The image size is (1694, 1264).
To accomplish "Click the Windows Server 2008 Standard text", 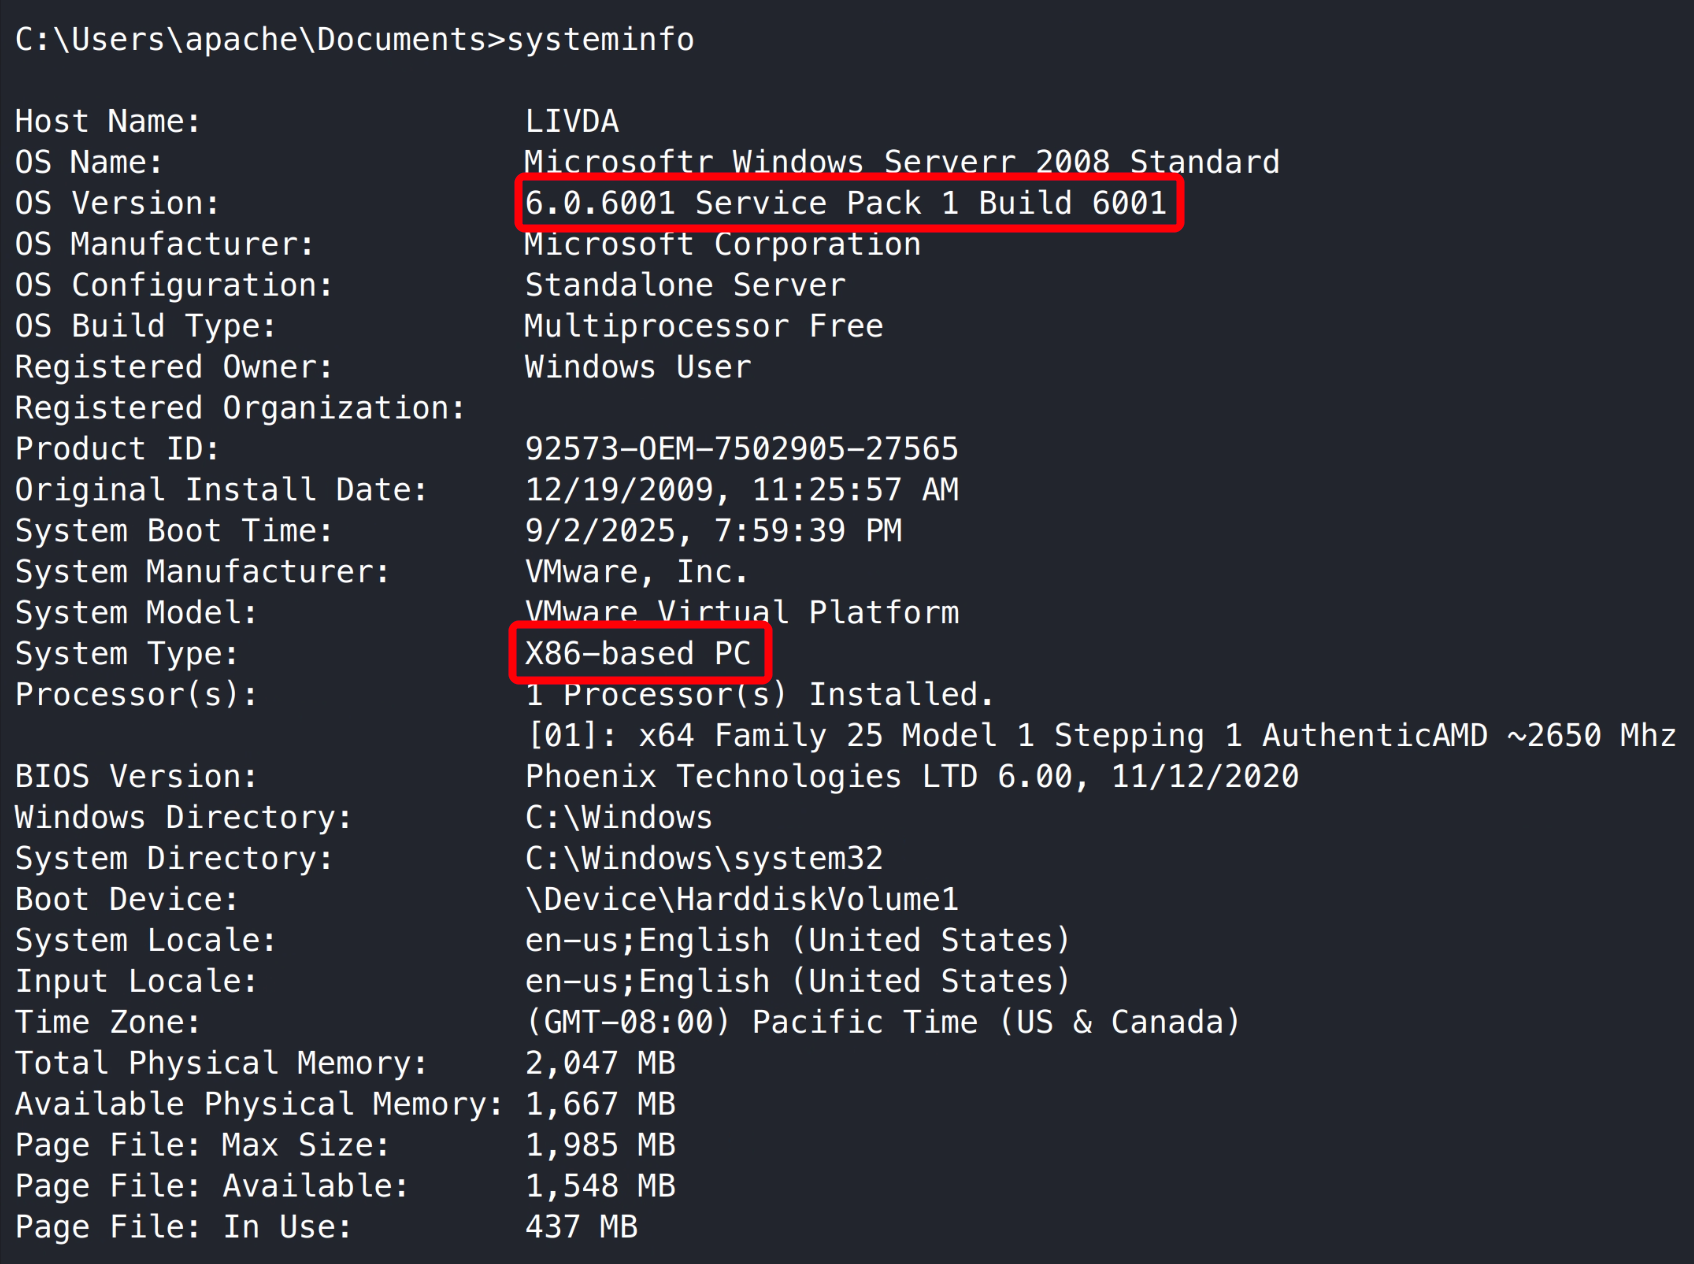I will [901, 163].
